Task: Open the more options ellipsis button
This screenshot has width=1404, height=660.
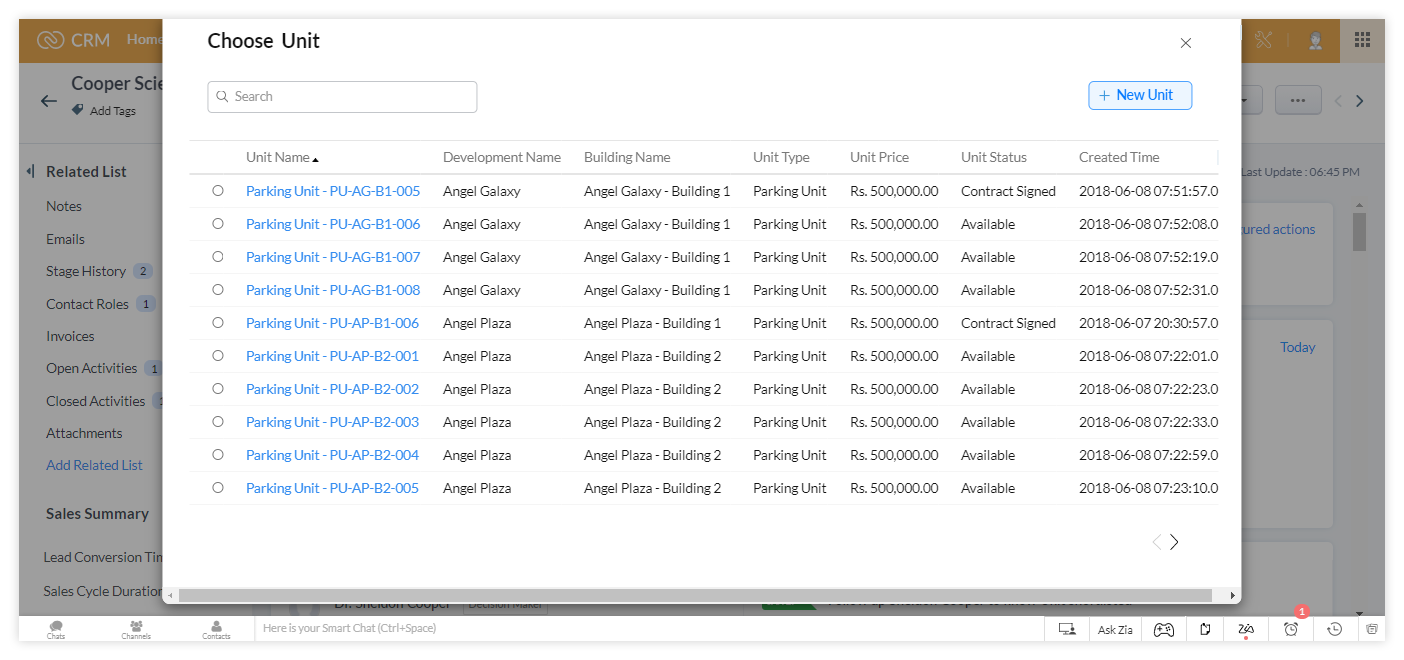Action: (1298, 100)
